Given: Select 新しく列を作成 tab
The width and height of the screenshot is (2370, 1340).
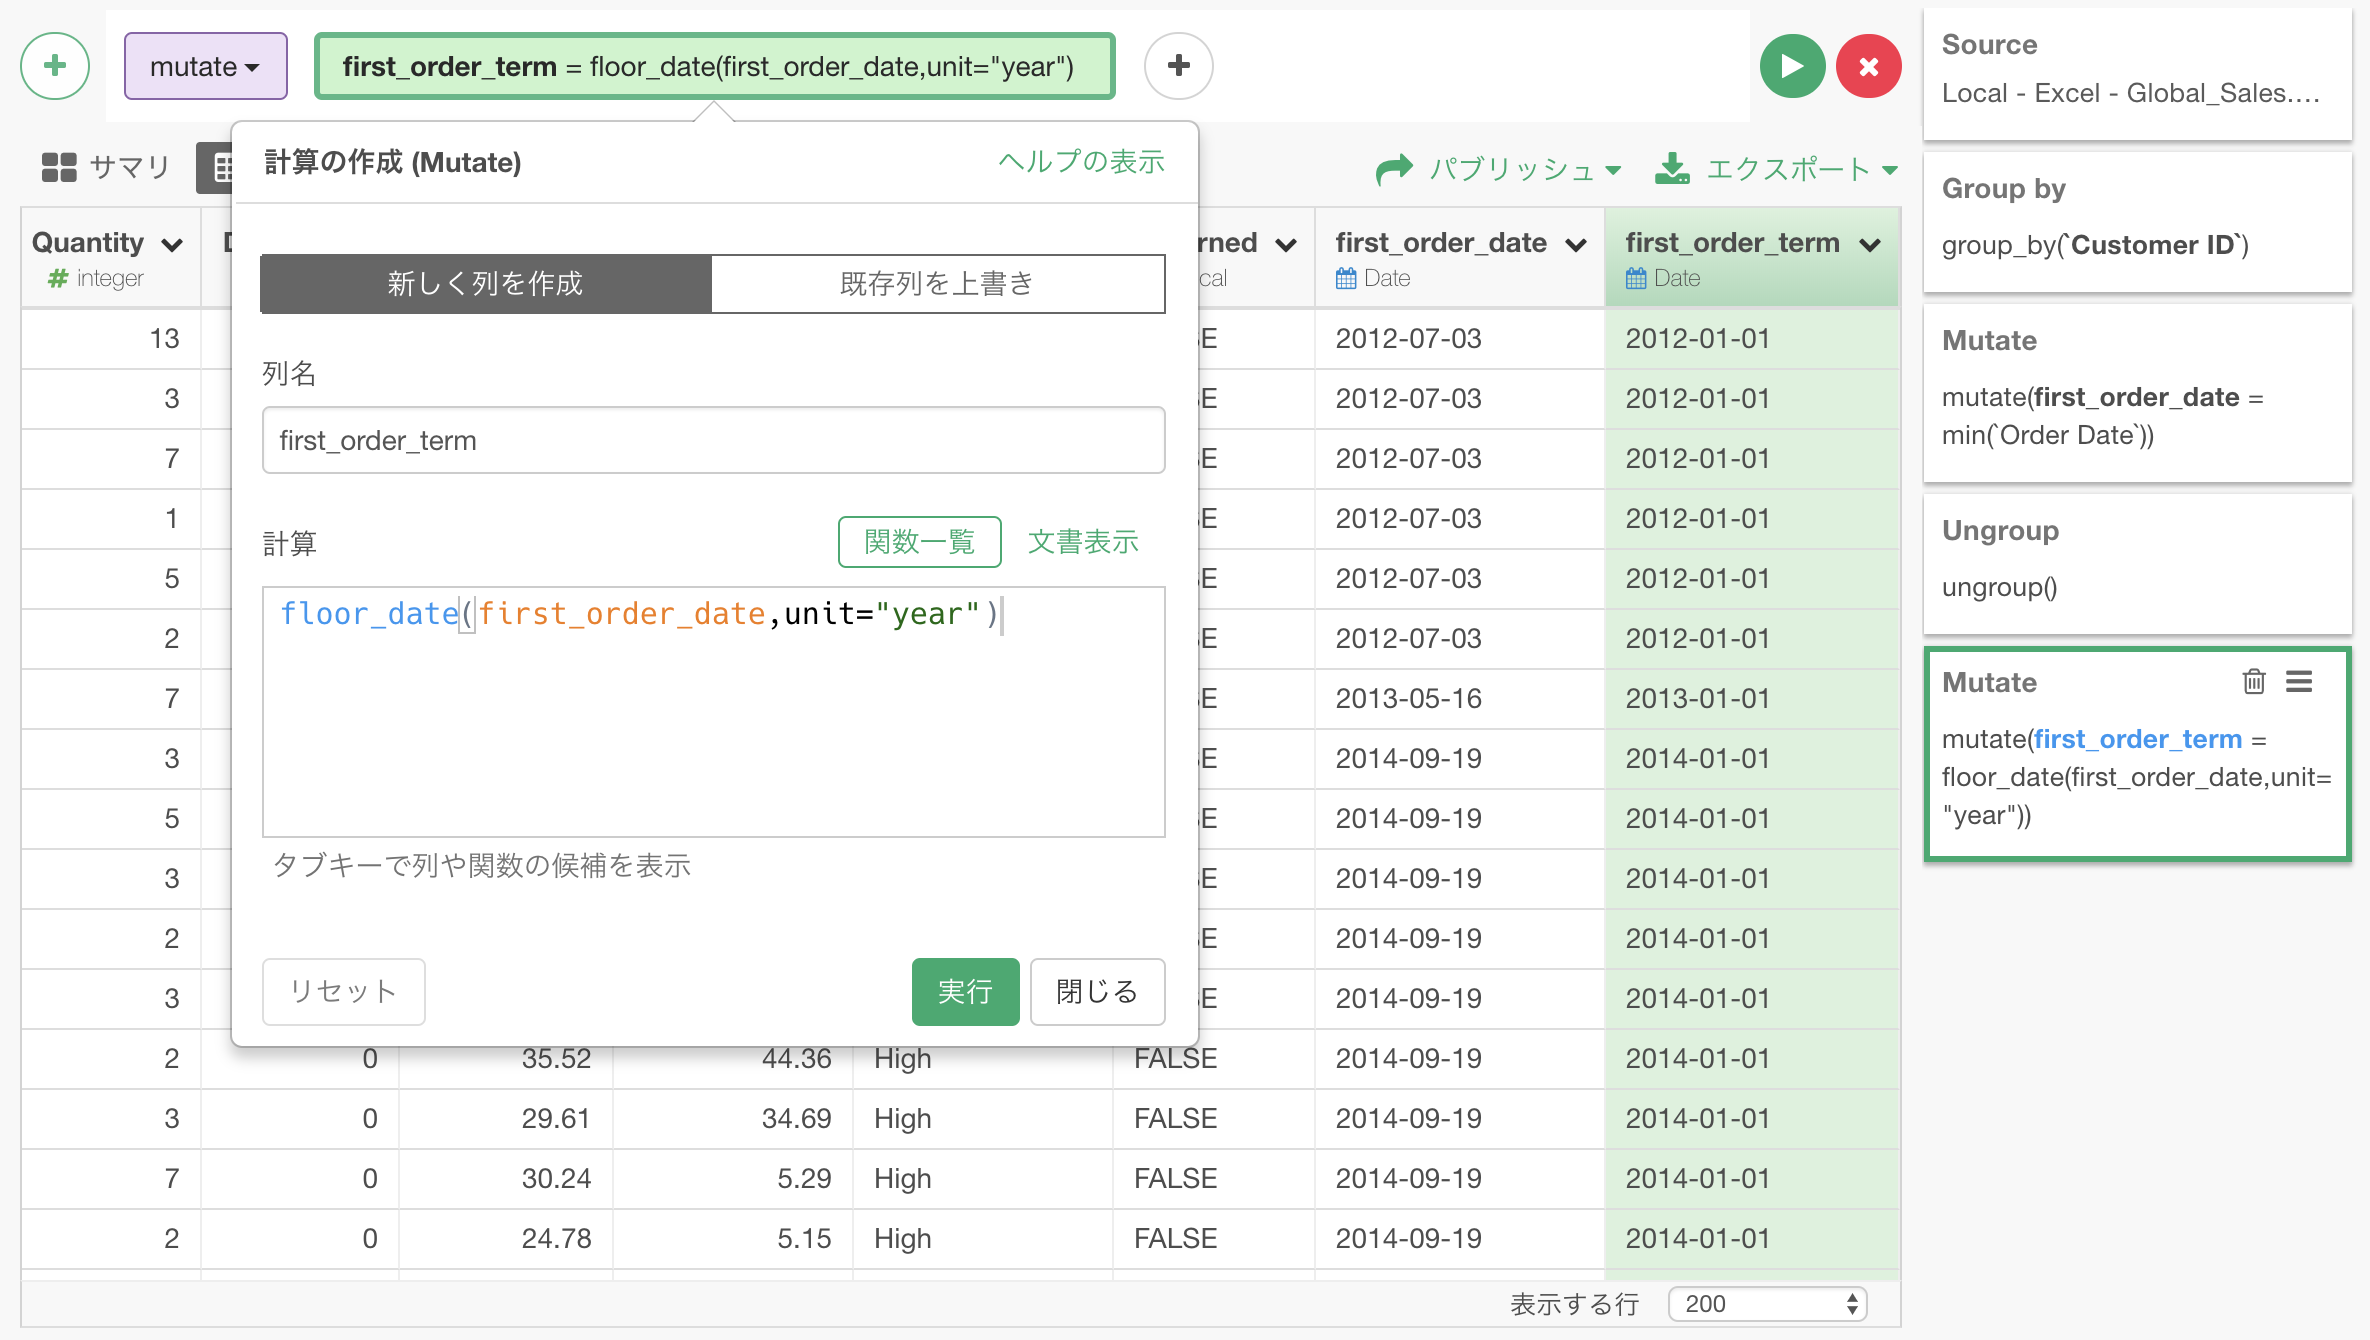Looking at the screenshot, I should (x=486, y=284).
